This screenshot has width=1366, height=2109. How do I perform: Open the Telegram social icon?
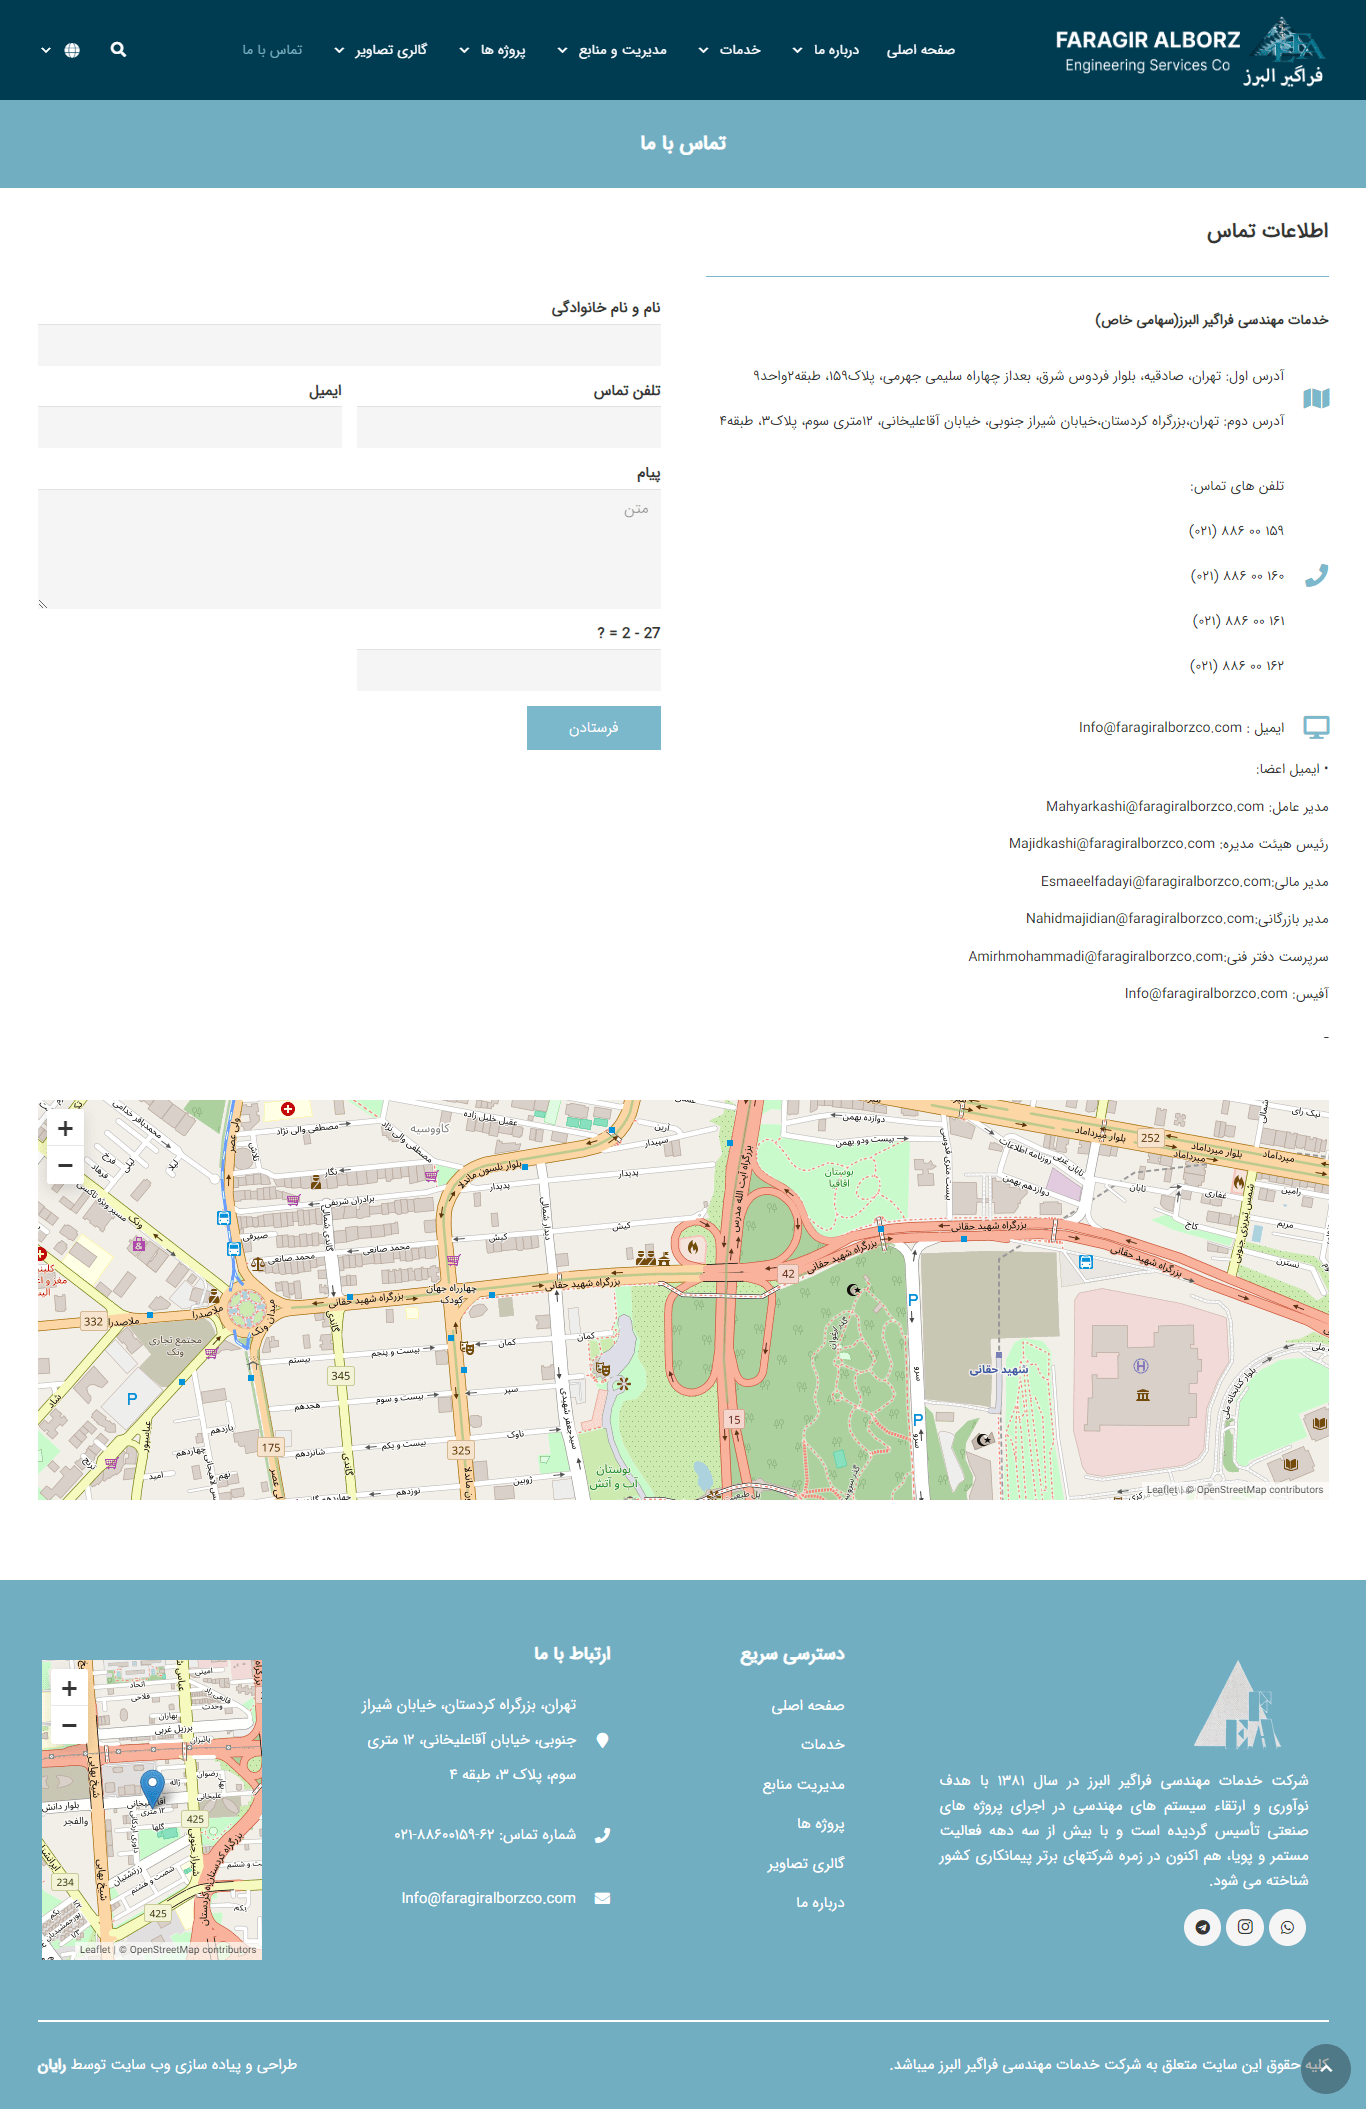1203,1927
